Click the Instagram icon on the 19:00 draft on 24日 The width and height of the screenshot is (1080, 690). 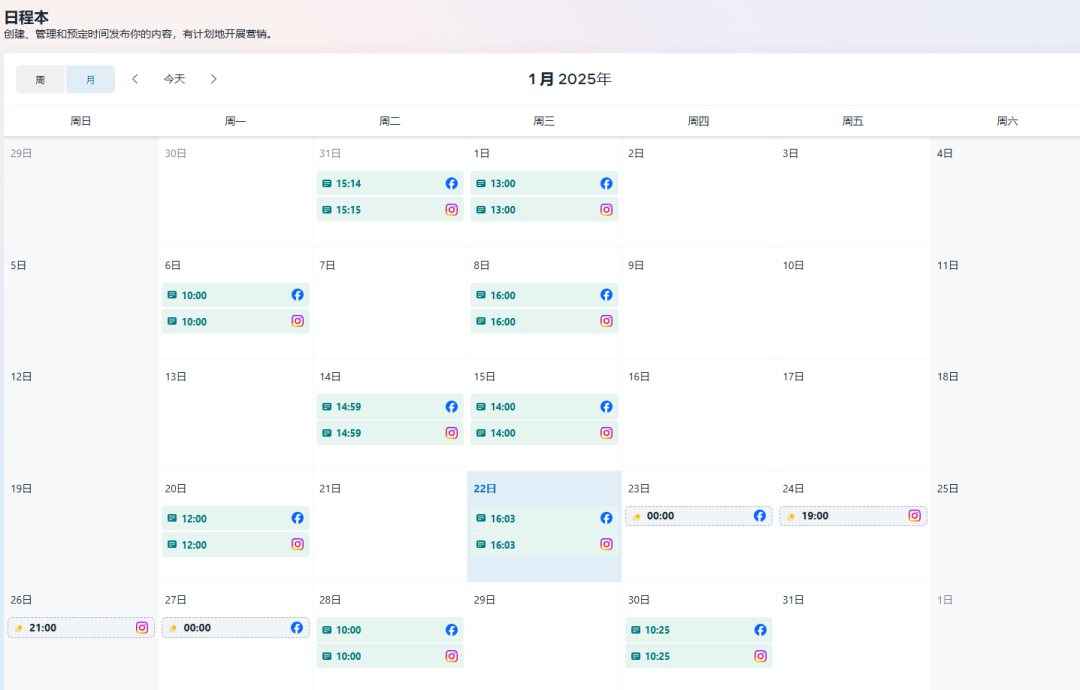point(914,515)
